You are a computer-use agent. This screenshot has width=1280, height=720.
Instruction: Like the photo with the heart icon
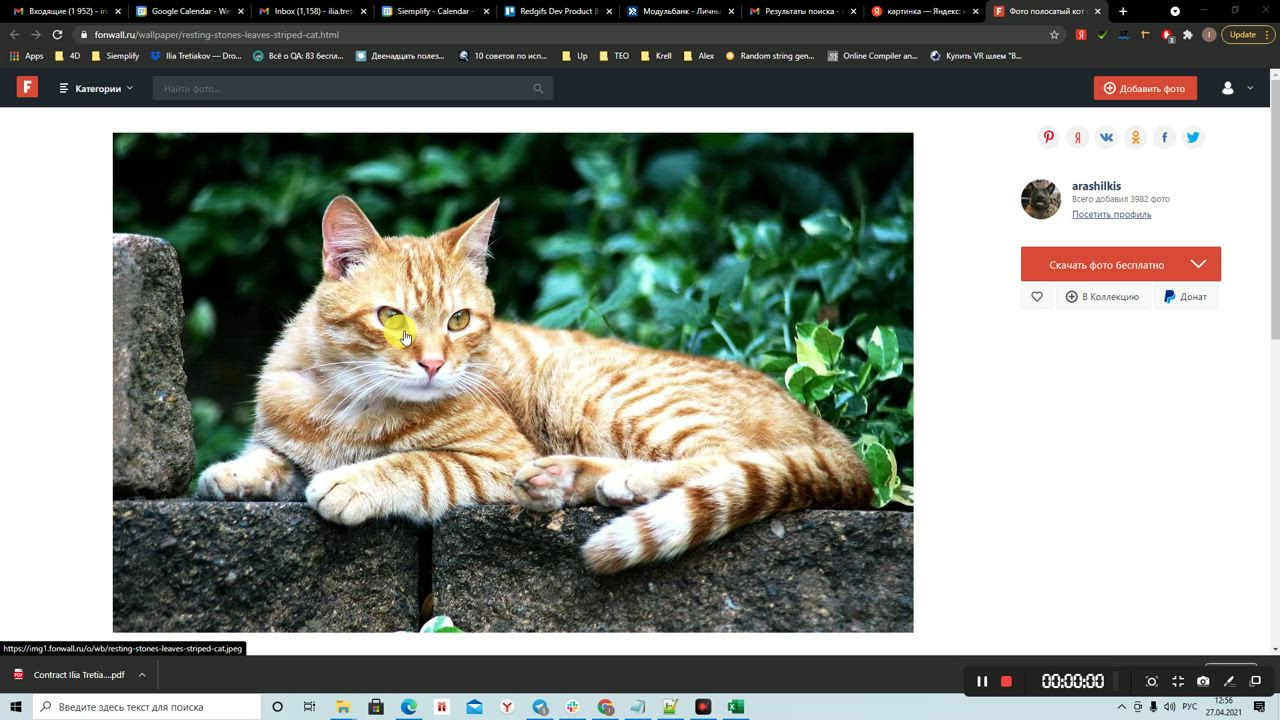pos(1036,297)
